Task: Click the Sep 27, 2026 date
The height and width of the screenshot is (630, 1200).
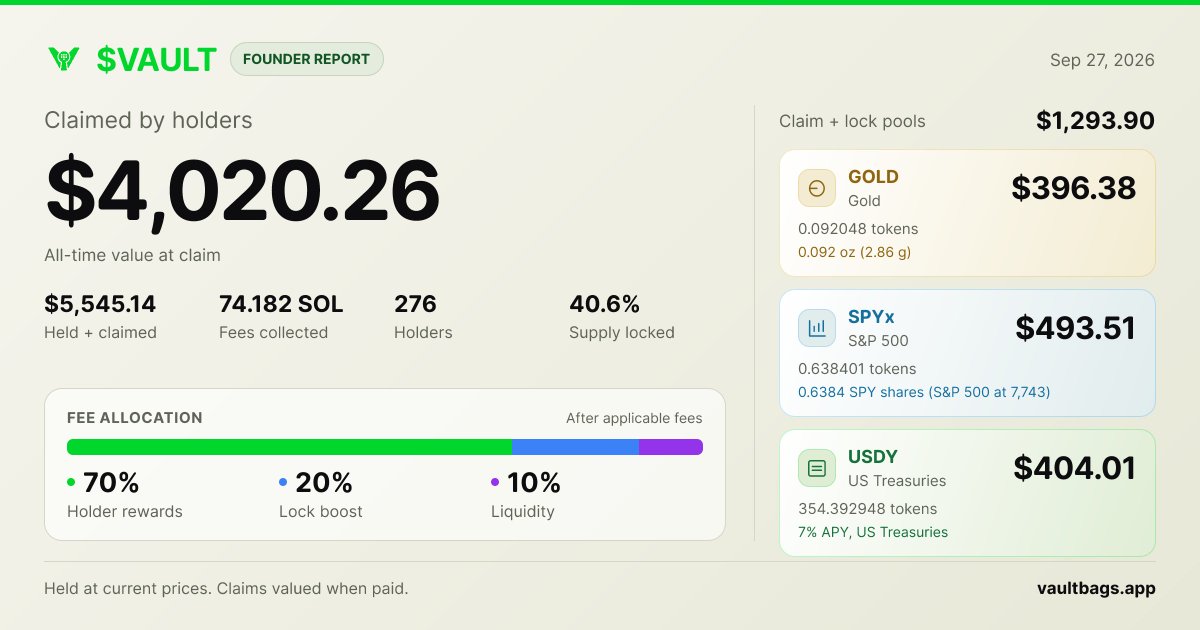Action: point(1102,60)
